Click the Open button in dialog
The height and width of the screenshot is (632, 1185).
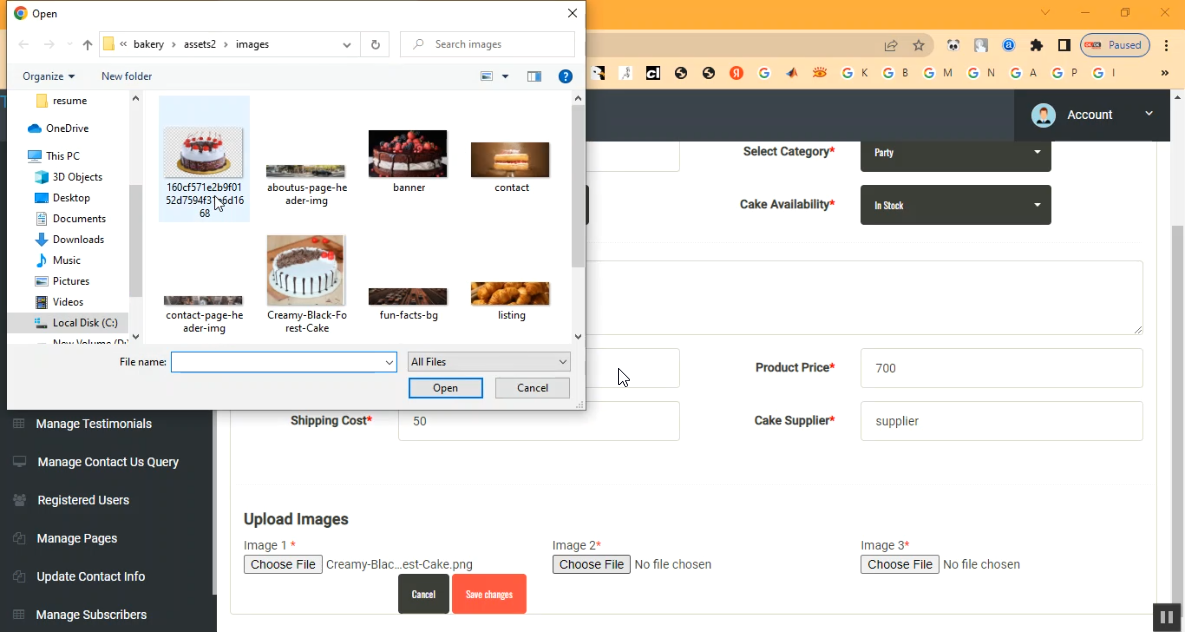click(445, 388)
